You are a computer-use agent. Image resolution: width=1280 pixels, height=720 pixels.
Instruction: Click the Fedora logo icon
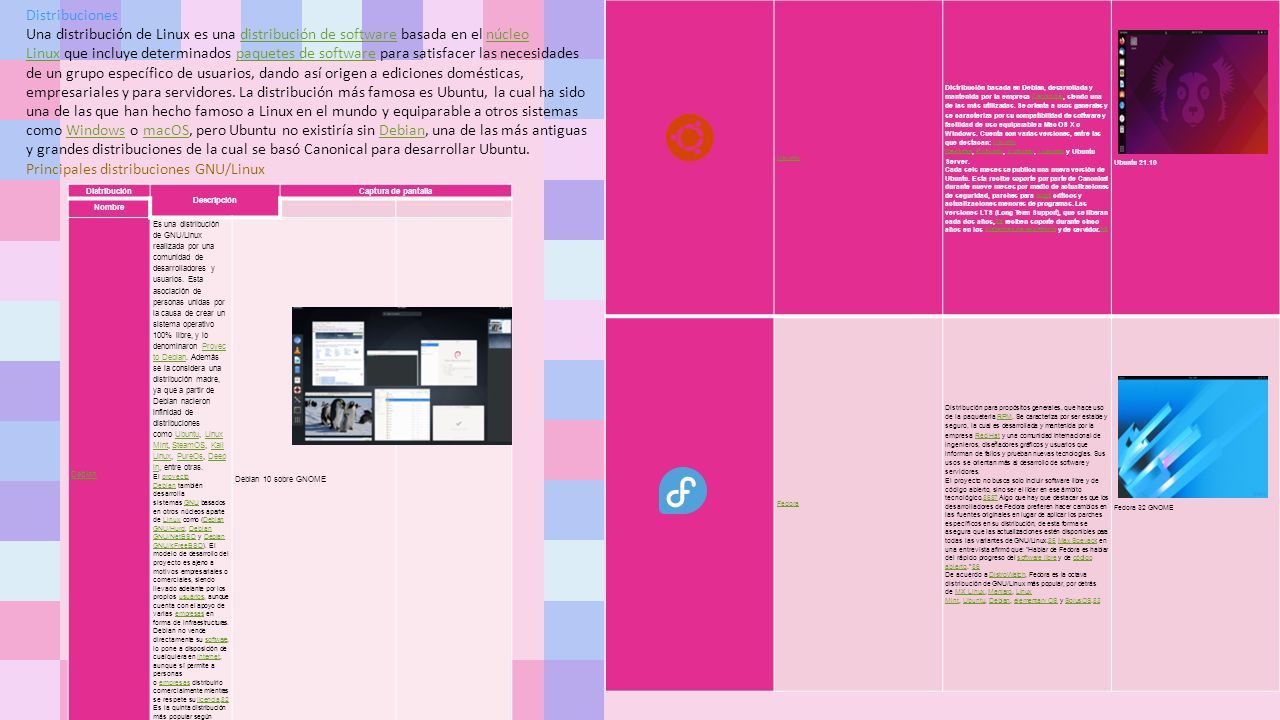(683, 491)
